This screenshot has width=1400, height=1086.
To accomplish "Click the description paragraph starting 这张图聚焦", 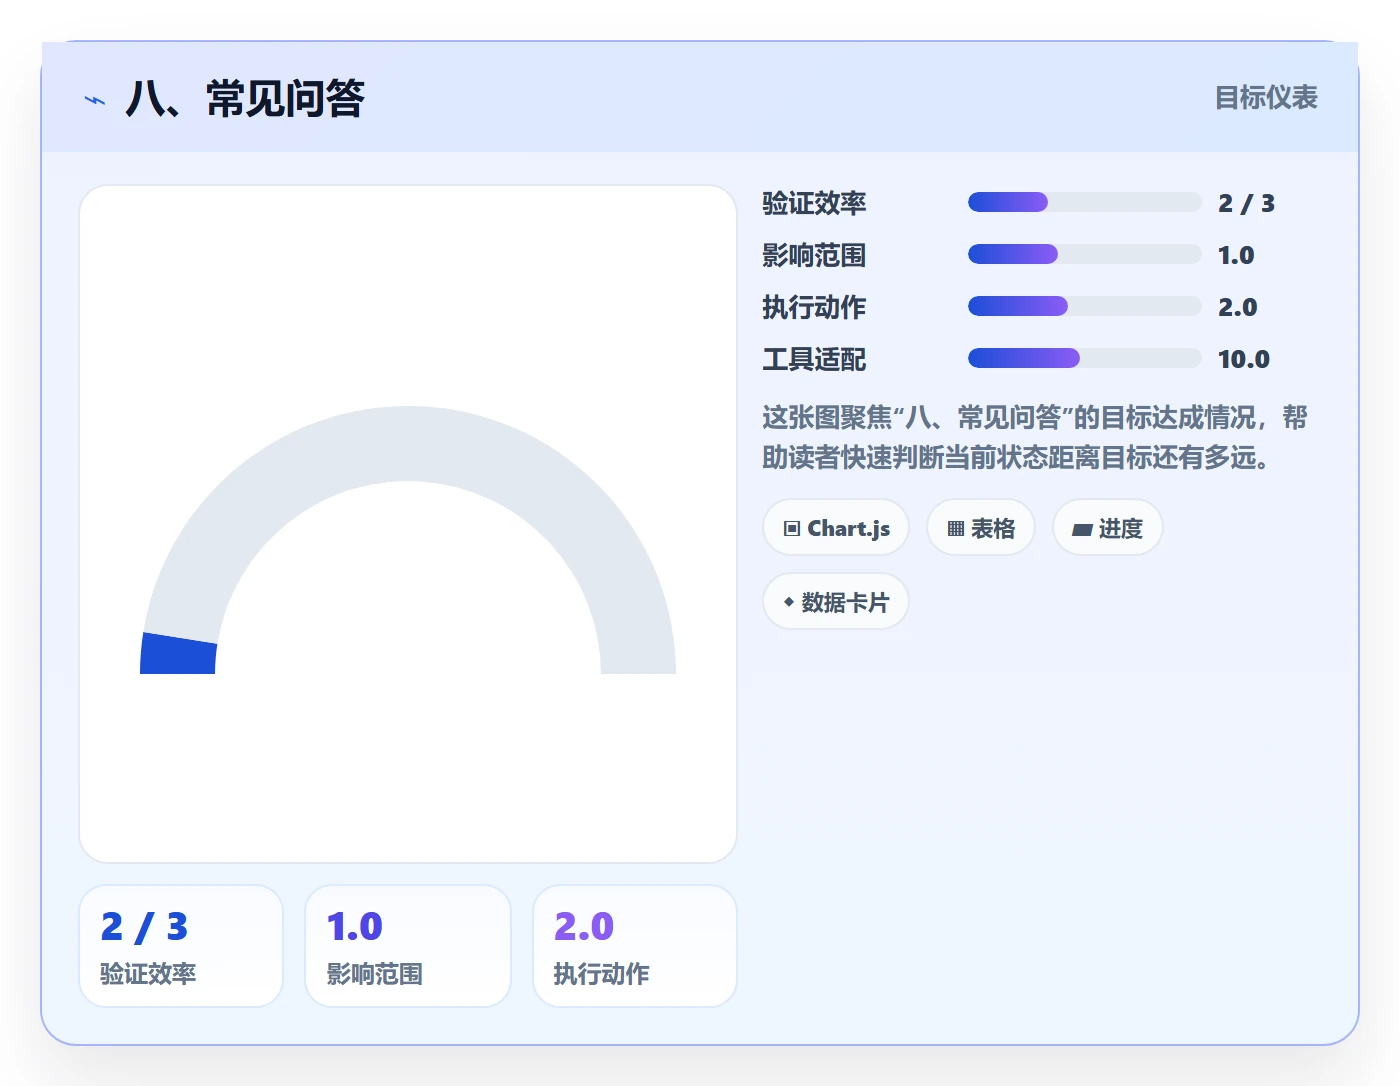I will click(1035, 437).
